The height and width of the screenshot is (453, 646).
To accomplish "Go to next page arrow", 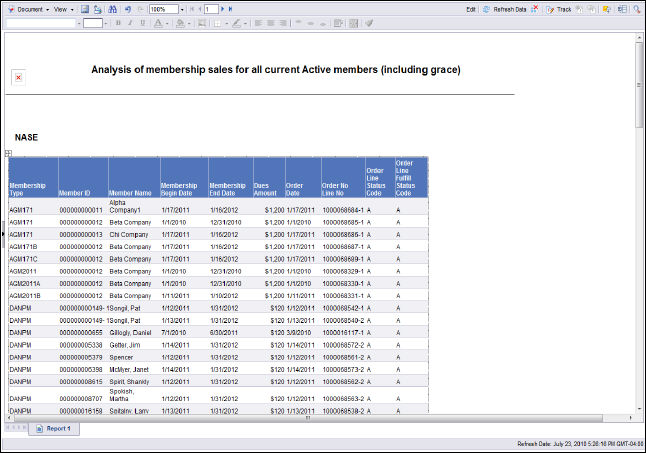I will click(222, 8).
